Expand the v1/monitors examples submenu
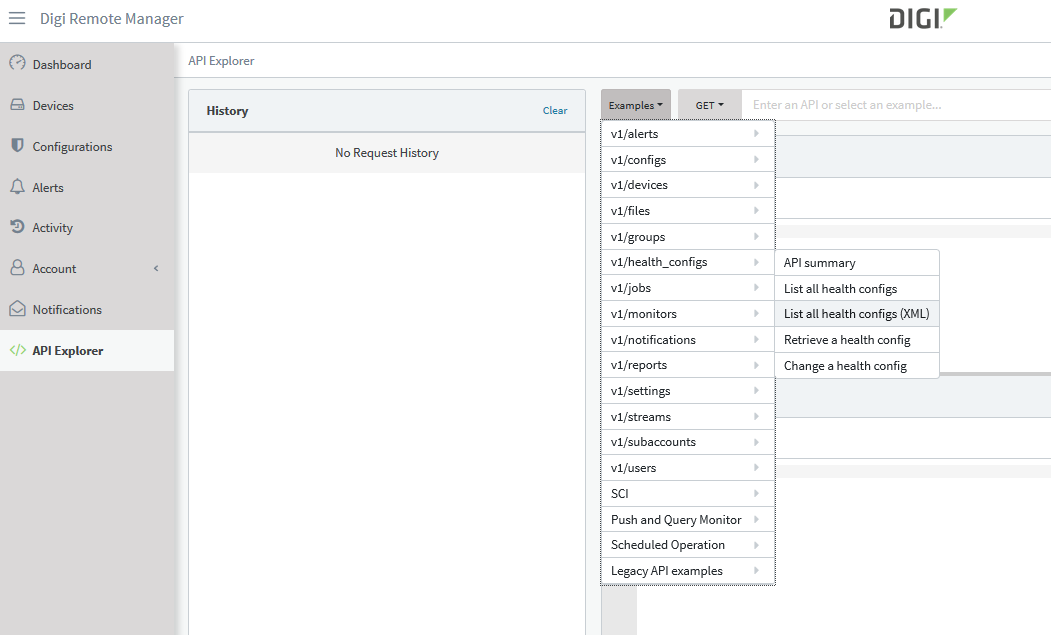This screenshot has height=635, width=1051. 688,314
